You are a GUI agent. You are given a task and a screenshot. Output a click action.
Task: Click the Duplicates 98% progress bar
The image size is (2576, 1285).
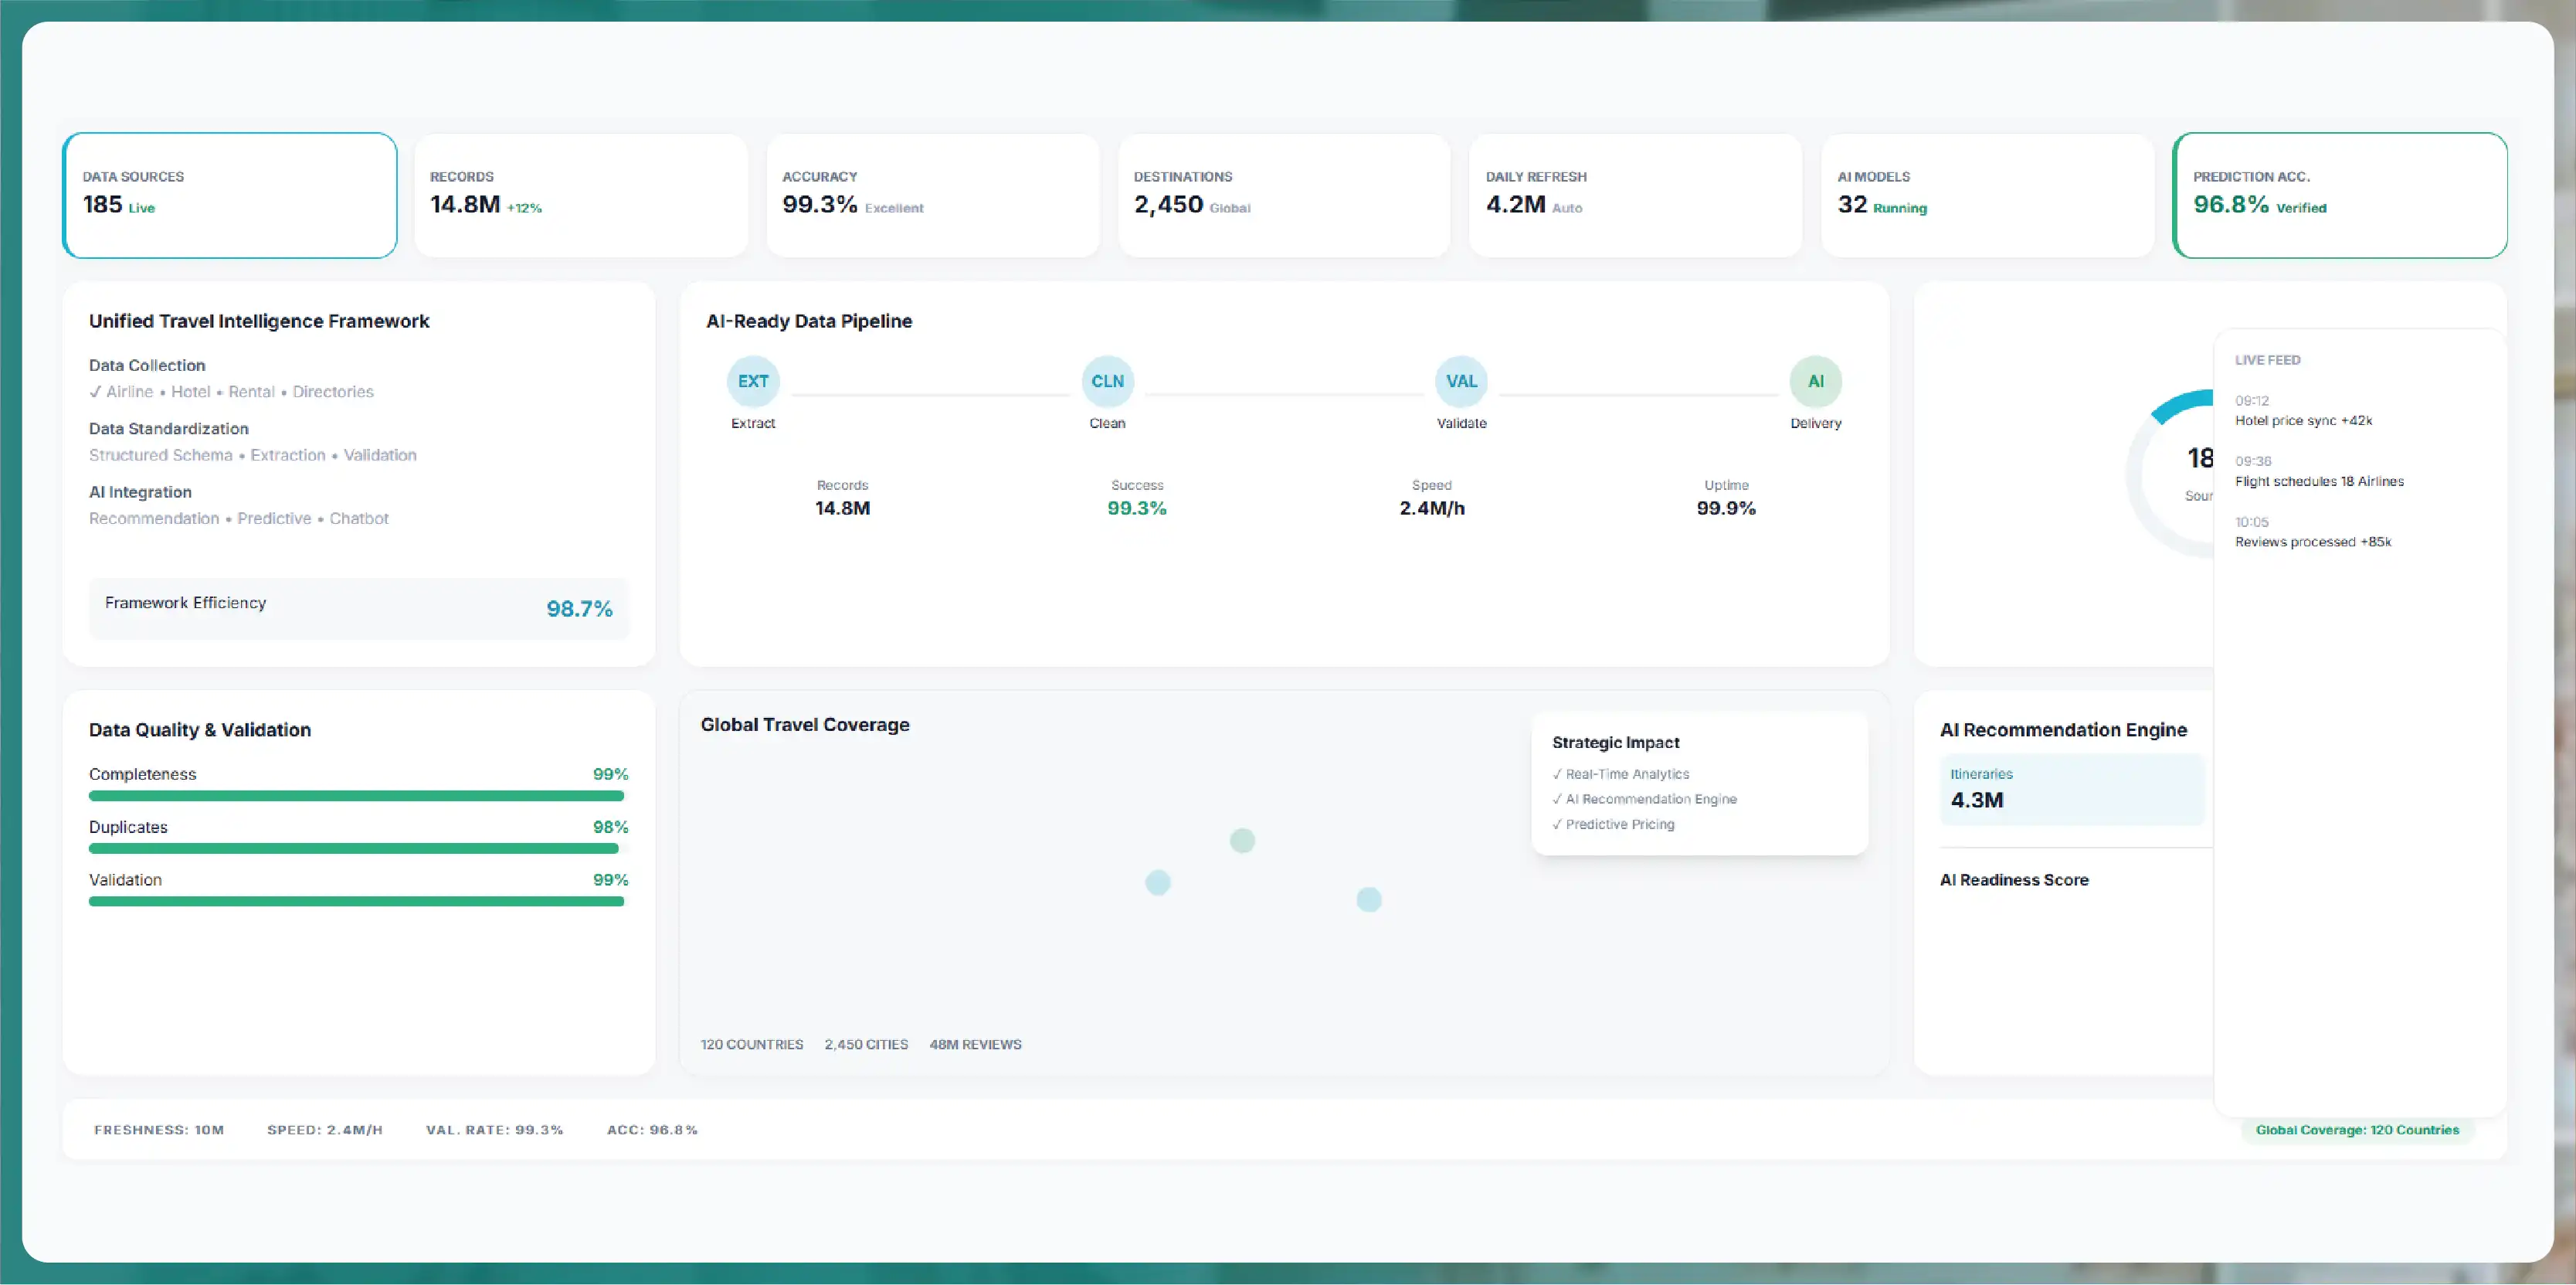pos(354,849)
